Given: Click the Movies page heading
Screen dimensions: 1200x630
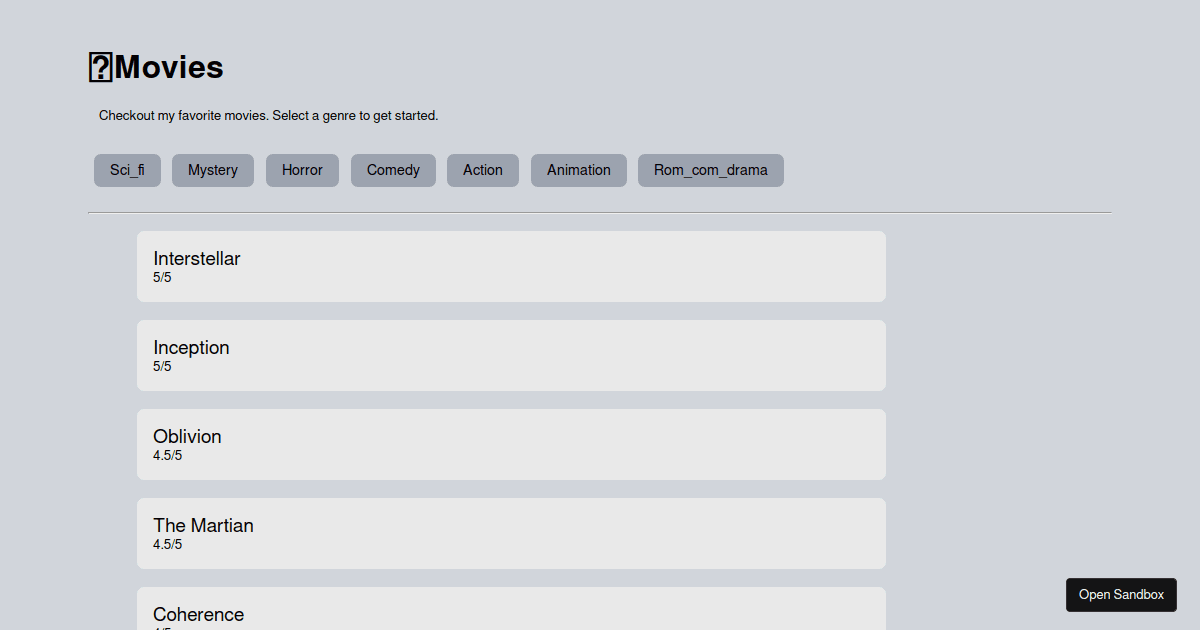Looking at the screenshot, I should (168, 68).
